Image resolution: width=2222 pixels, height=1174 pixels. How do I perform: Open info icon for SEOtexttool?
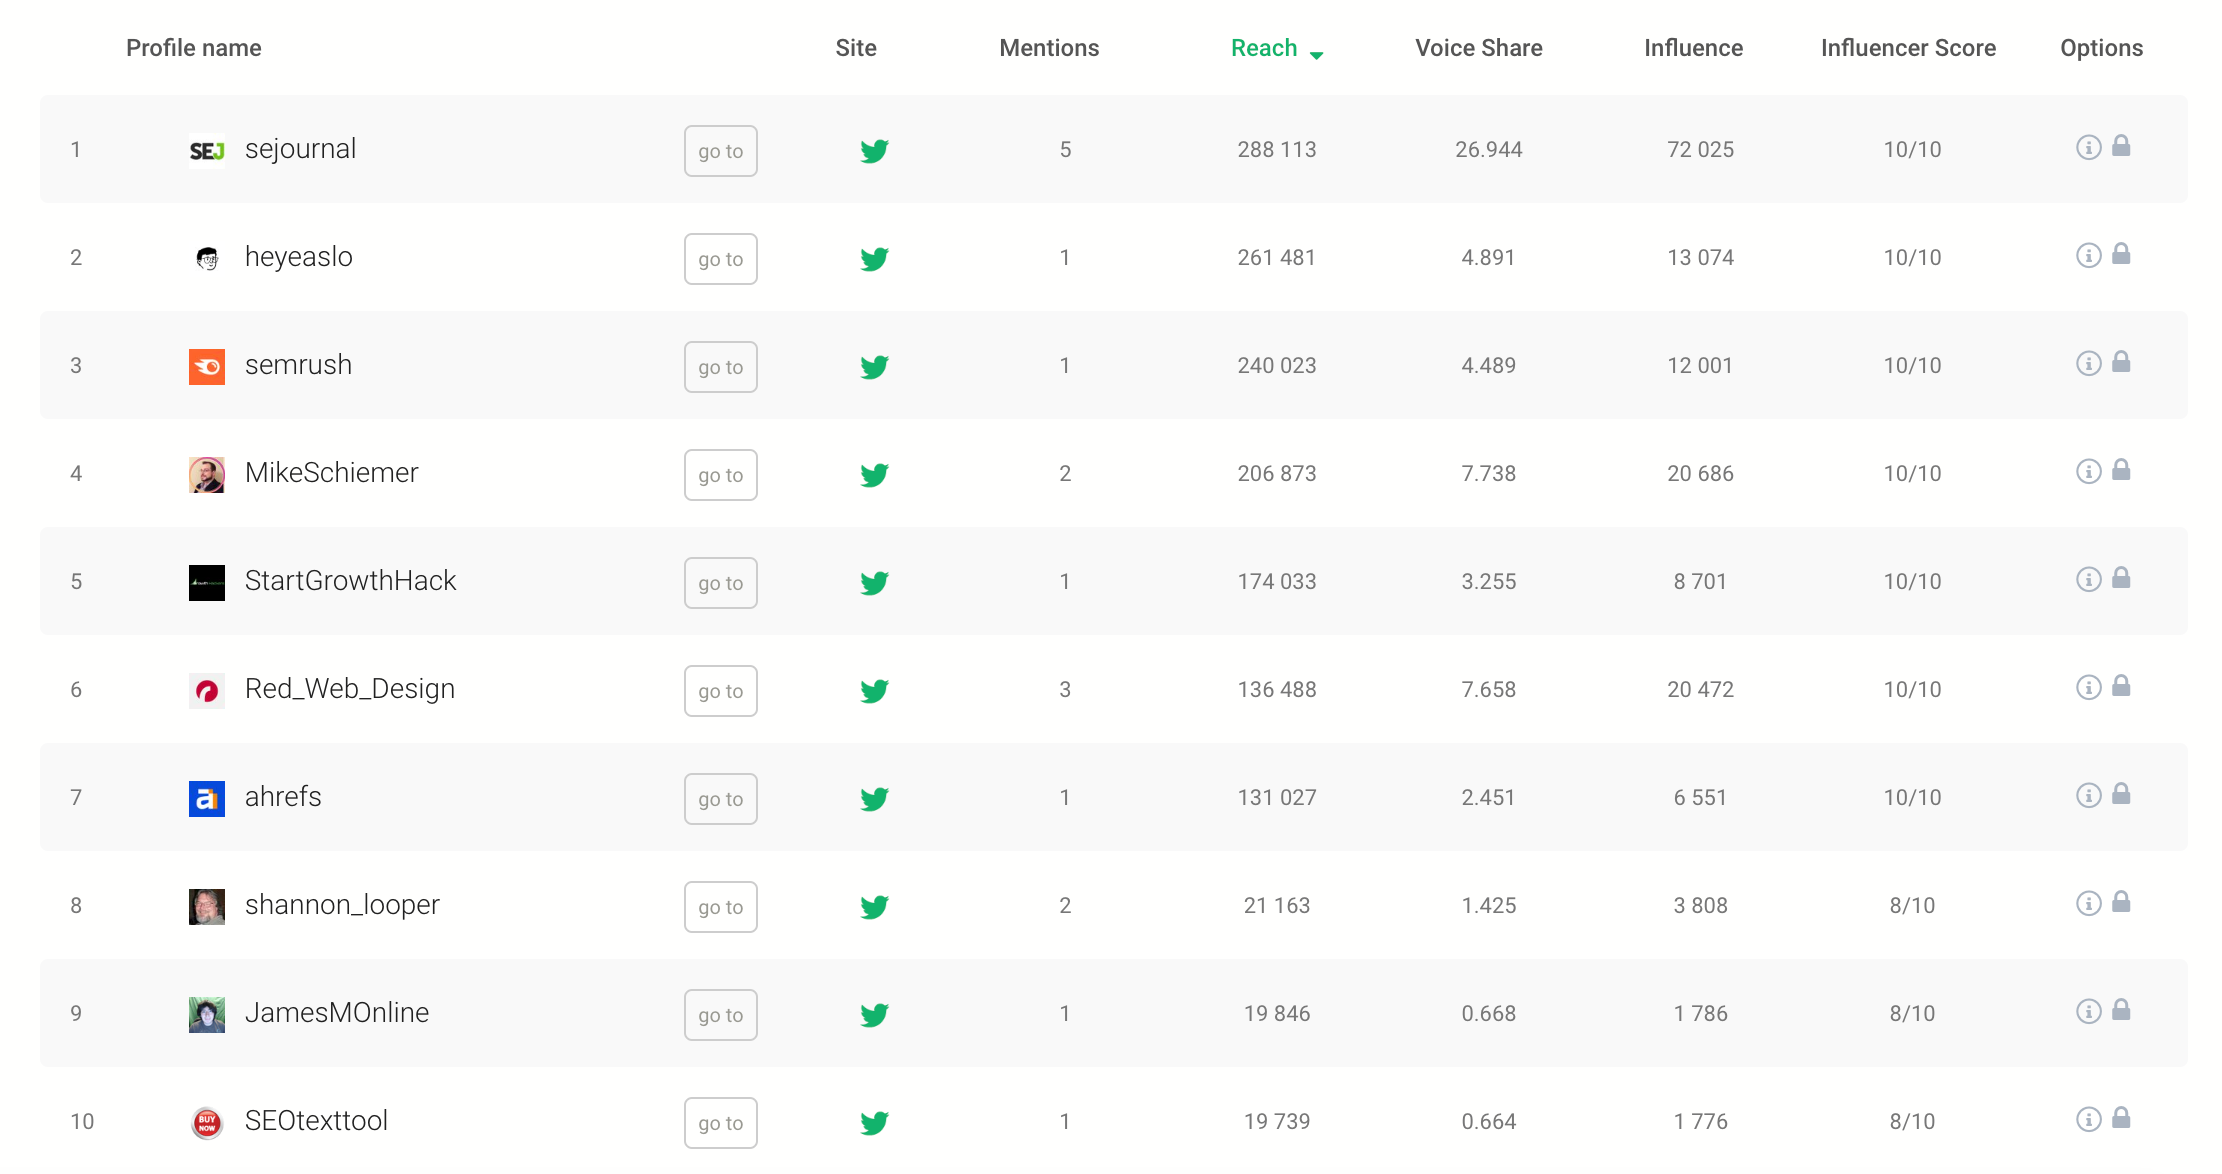click(2088, 1119)
